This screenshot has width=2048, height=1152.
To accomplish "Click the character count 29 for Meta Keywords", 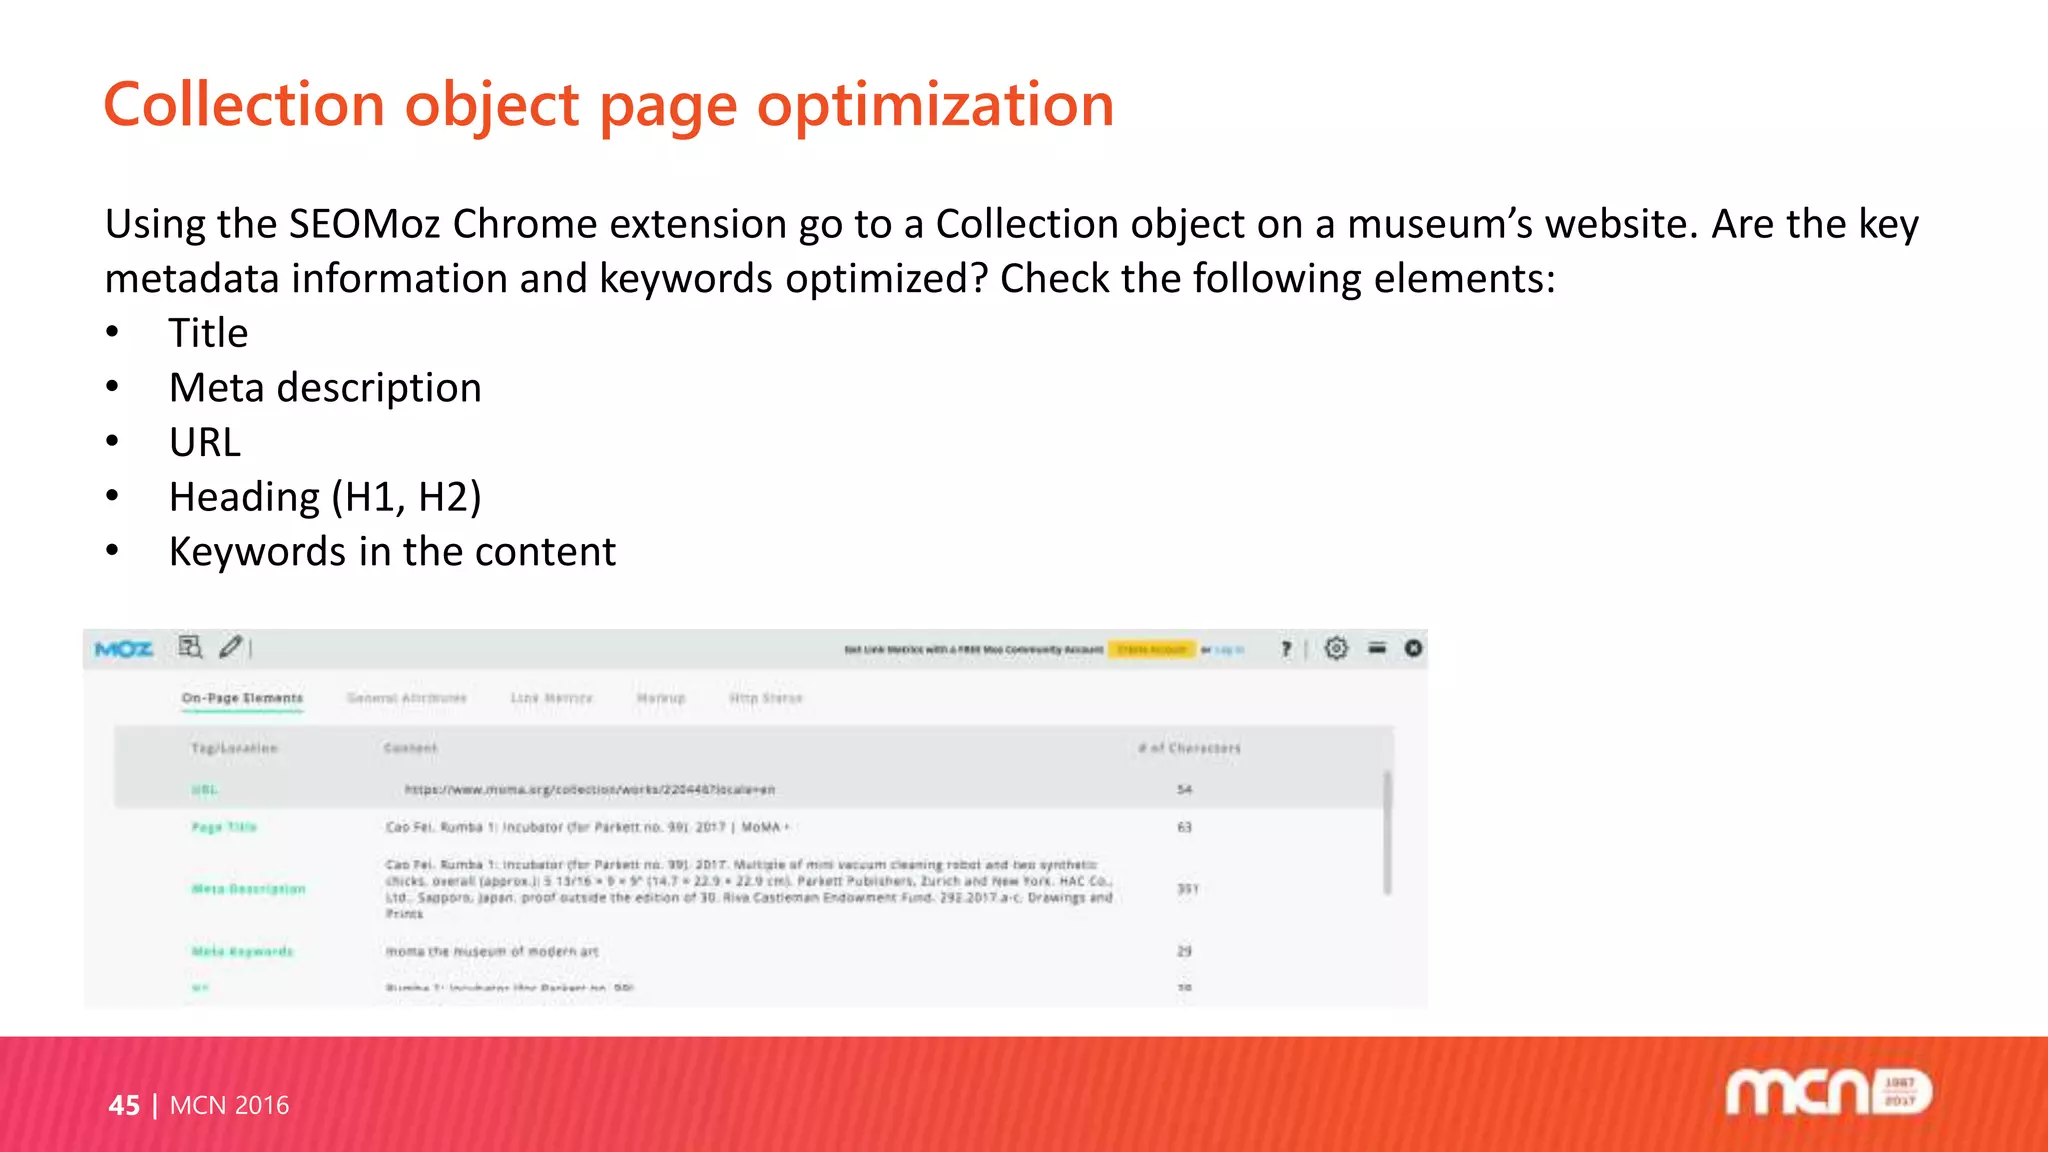I will pyautogui.click(x=1184, y=951).
